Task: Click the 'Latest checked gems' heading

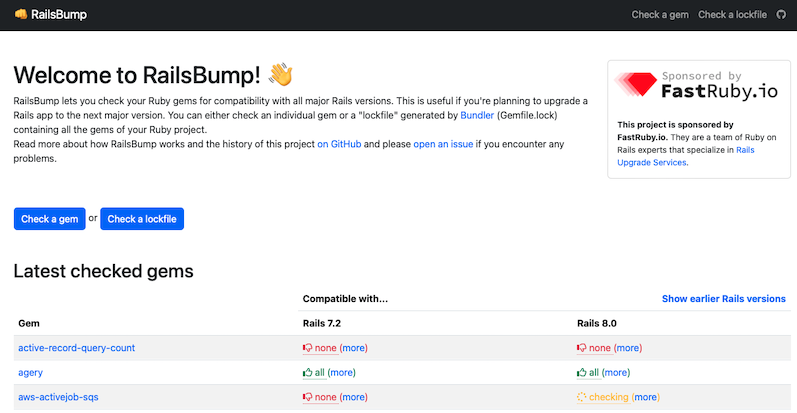Action: click(103, 271)
